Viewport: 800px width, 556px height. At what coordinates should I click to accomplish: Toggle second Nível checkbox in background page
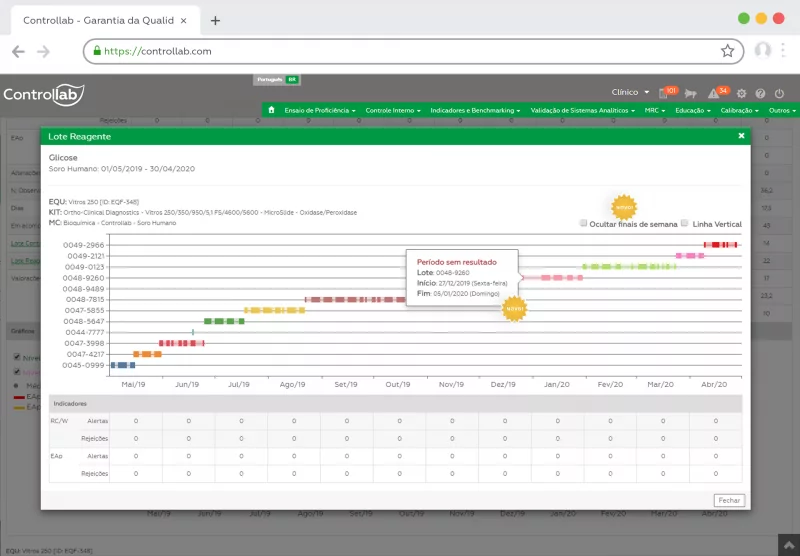click(x=17, y=371)
